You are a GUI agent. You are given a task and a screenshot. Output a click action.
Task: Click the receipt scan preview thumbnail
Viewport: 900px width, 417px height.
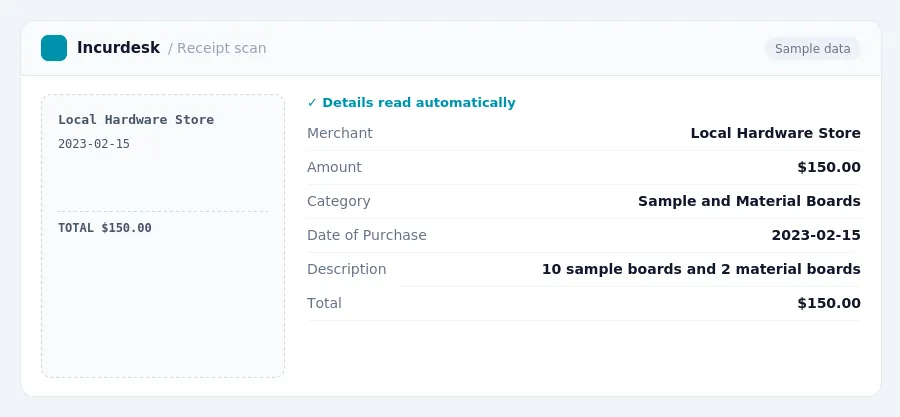pyautogui.click(x=163, y=236)
